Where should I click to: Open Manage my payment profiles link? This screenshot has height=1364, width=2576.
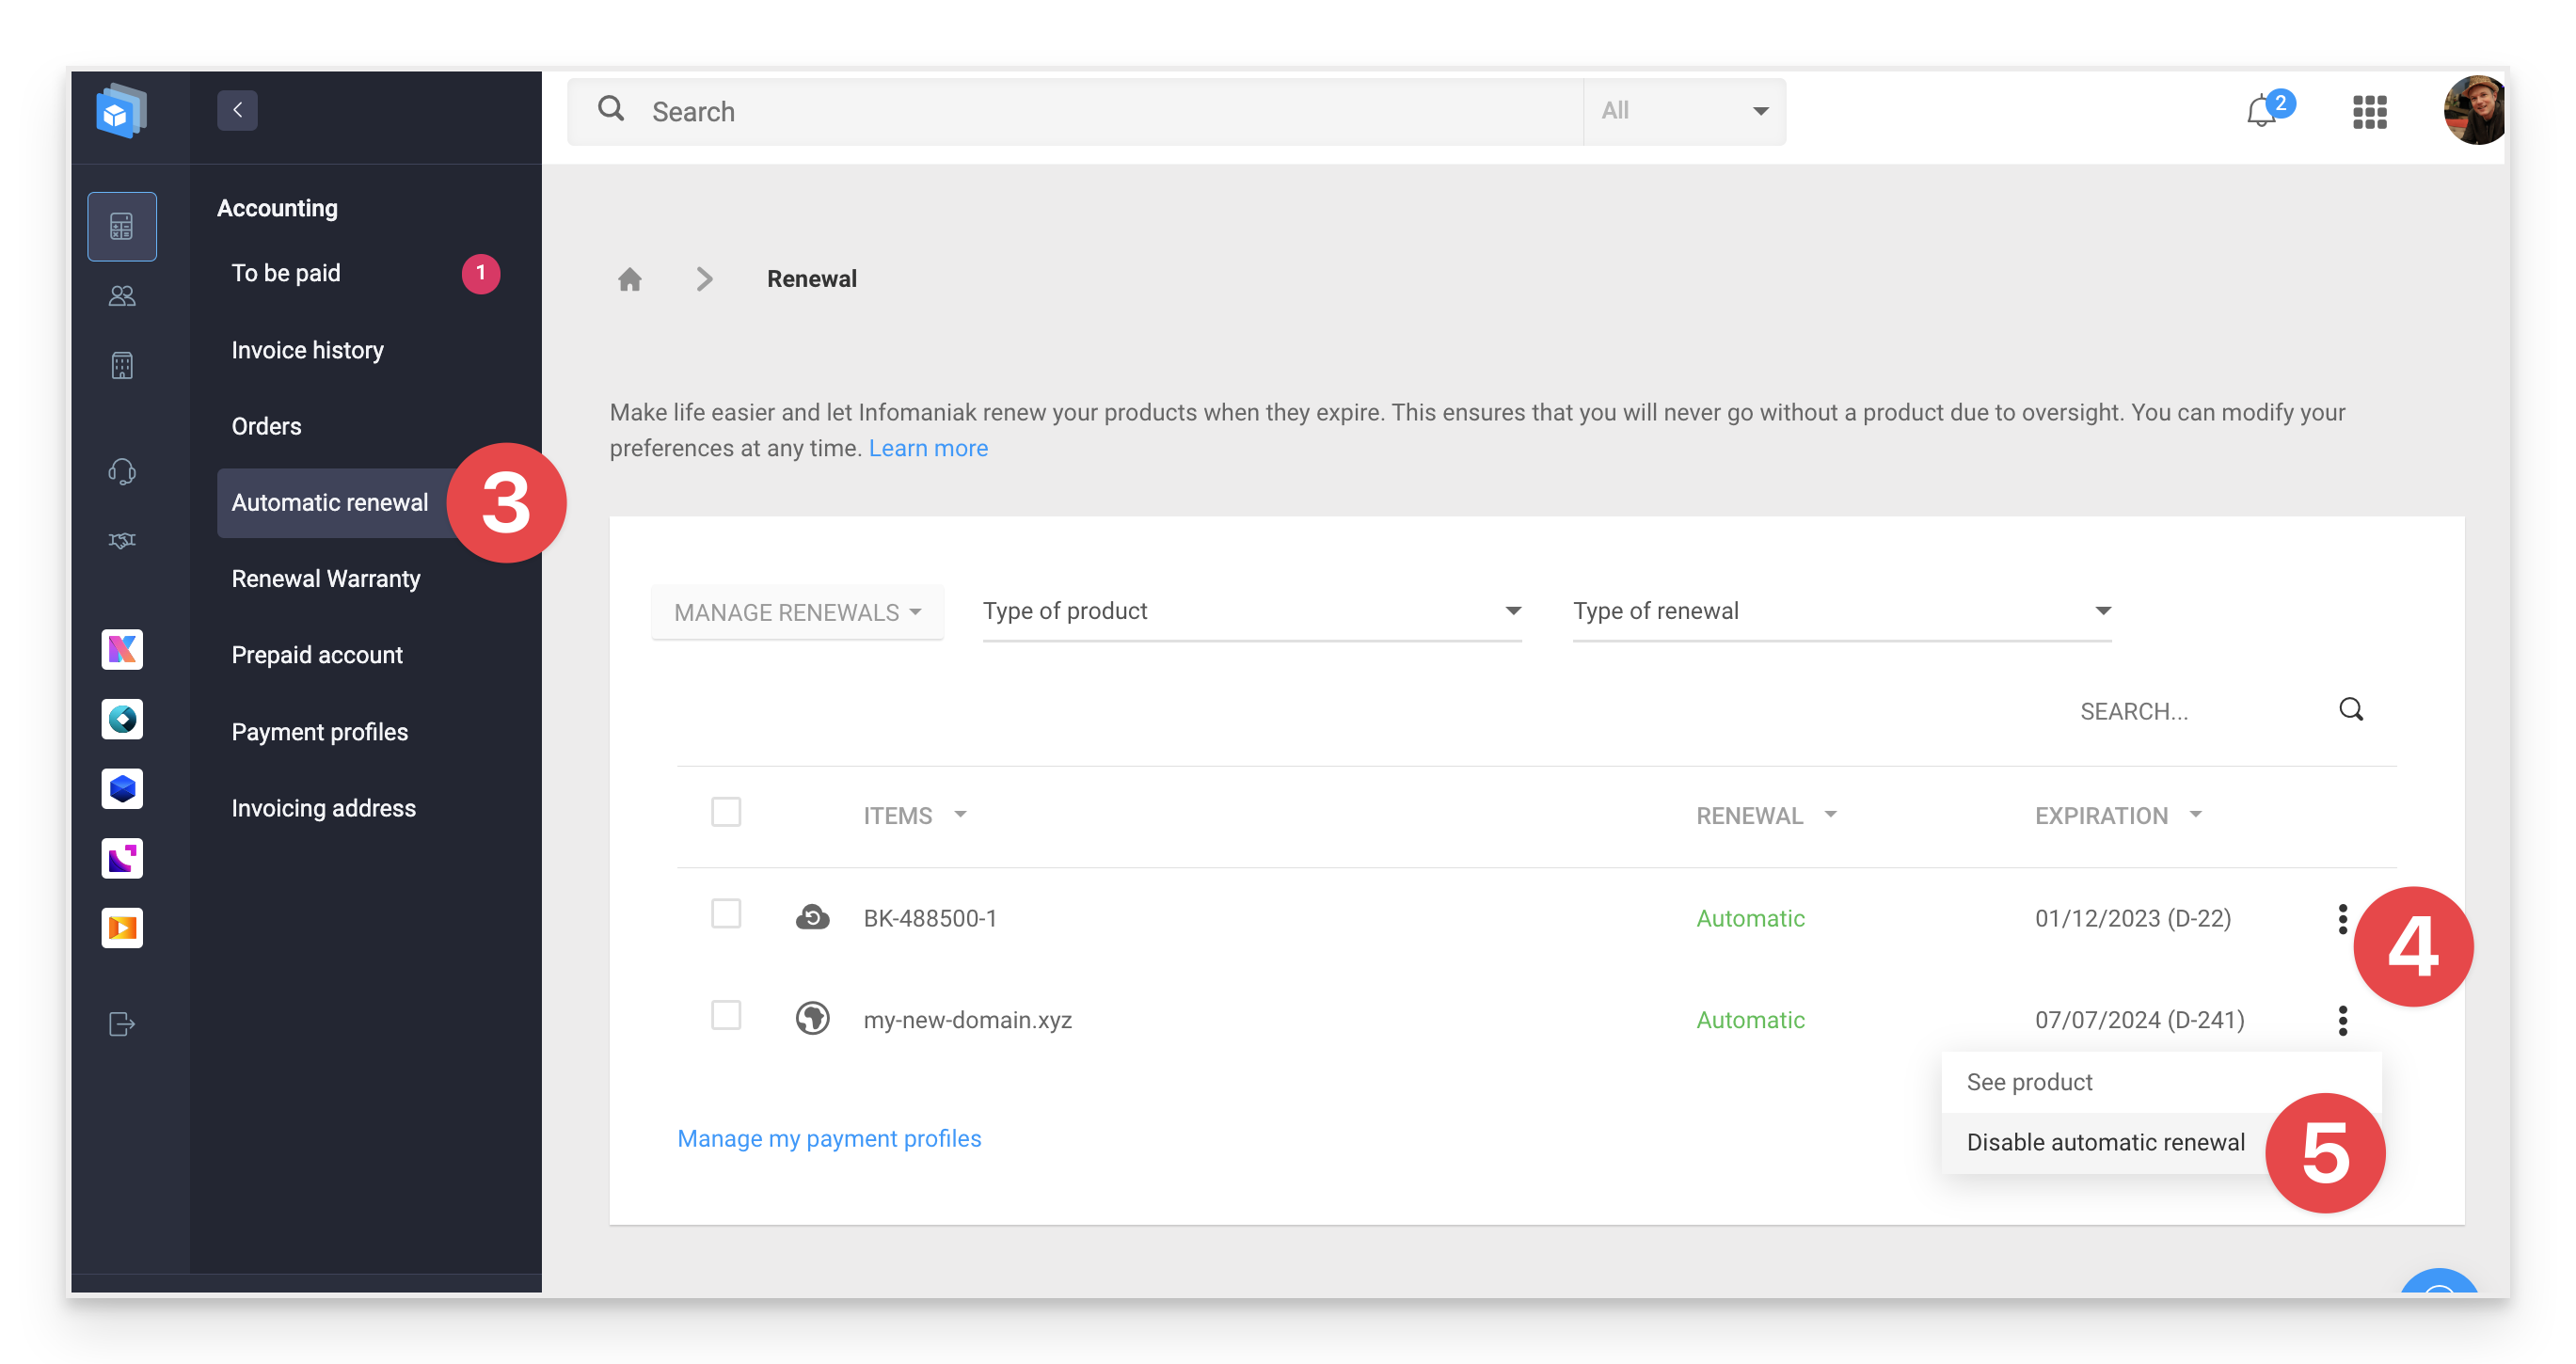[829, 1138]
